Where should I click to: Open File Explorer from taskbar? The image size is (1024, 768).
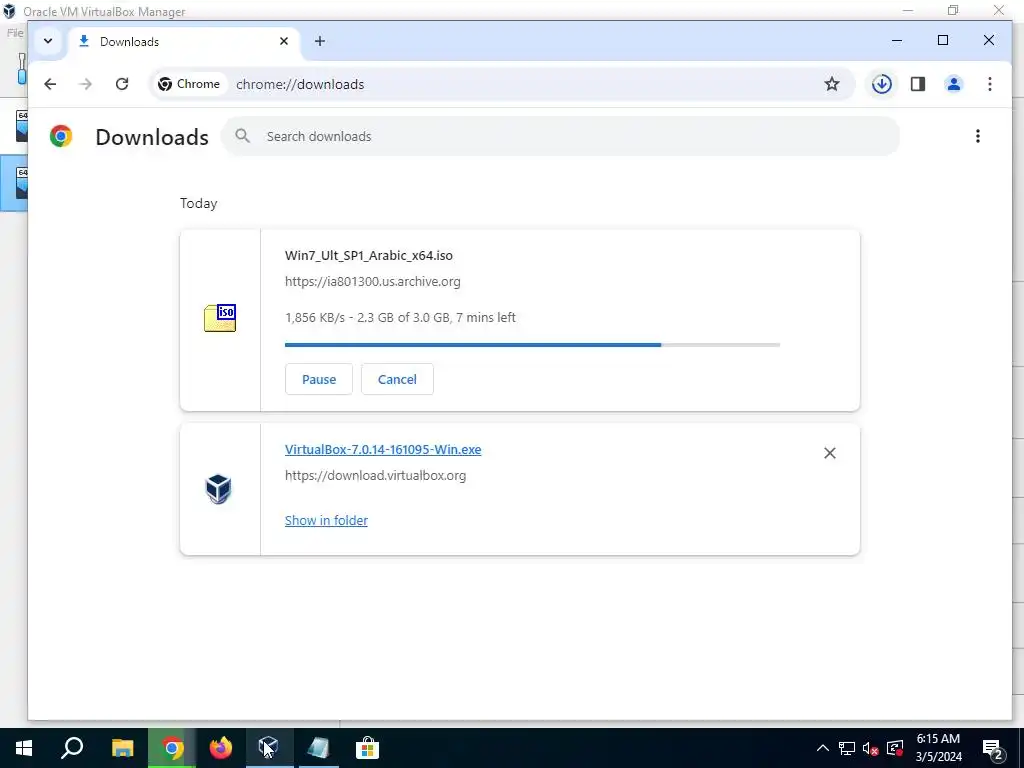[122, 748]
